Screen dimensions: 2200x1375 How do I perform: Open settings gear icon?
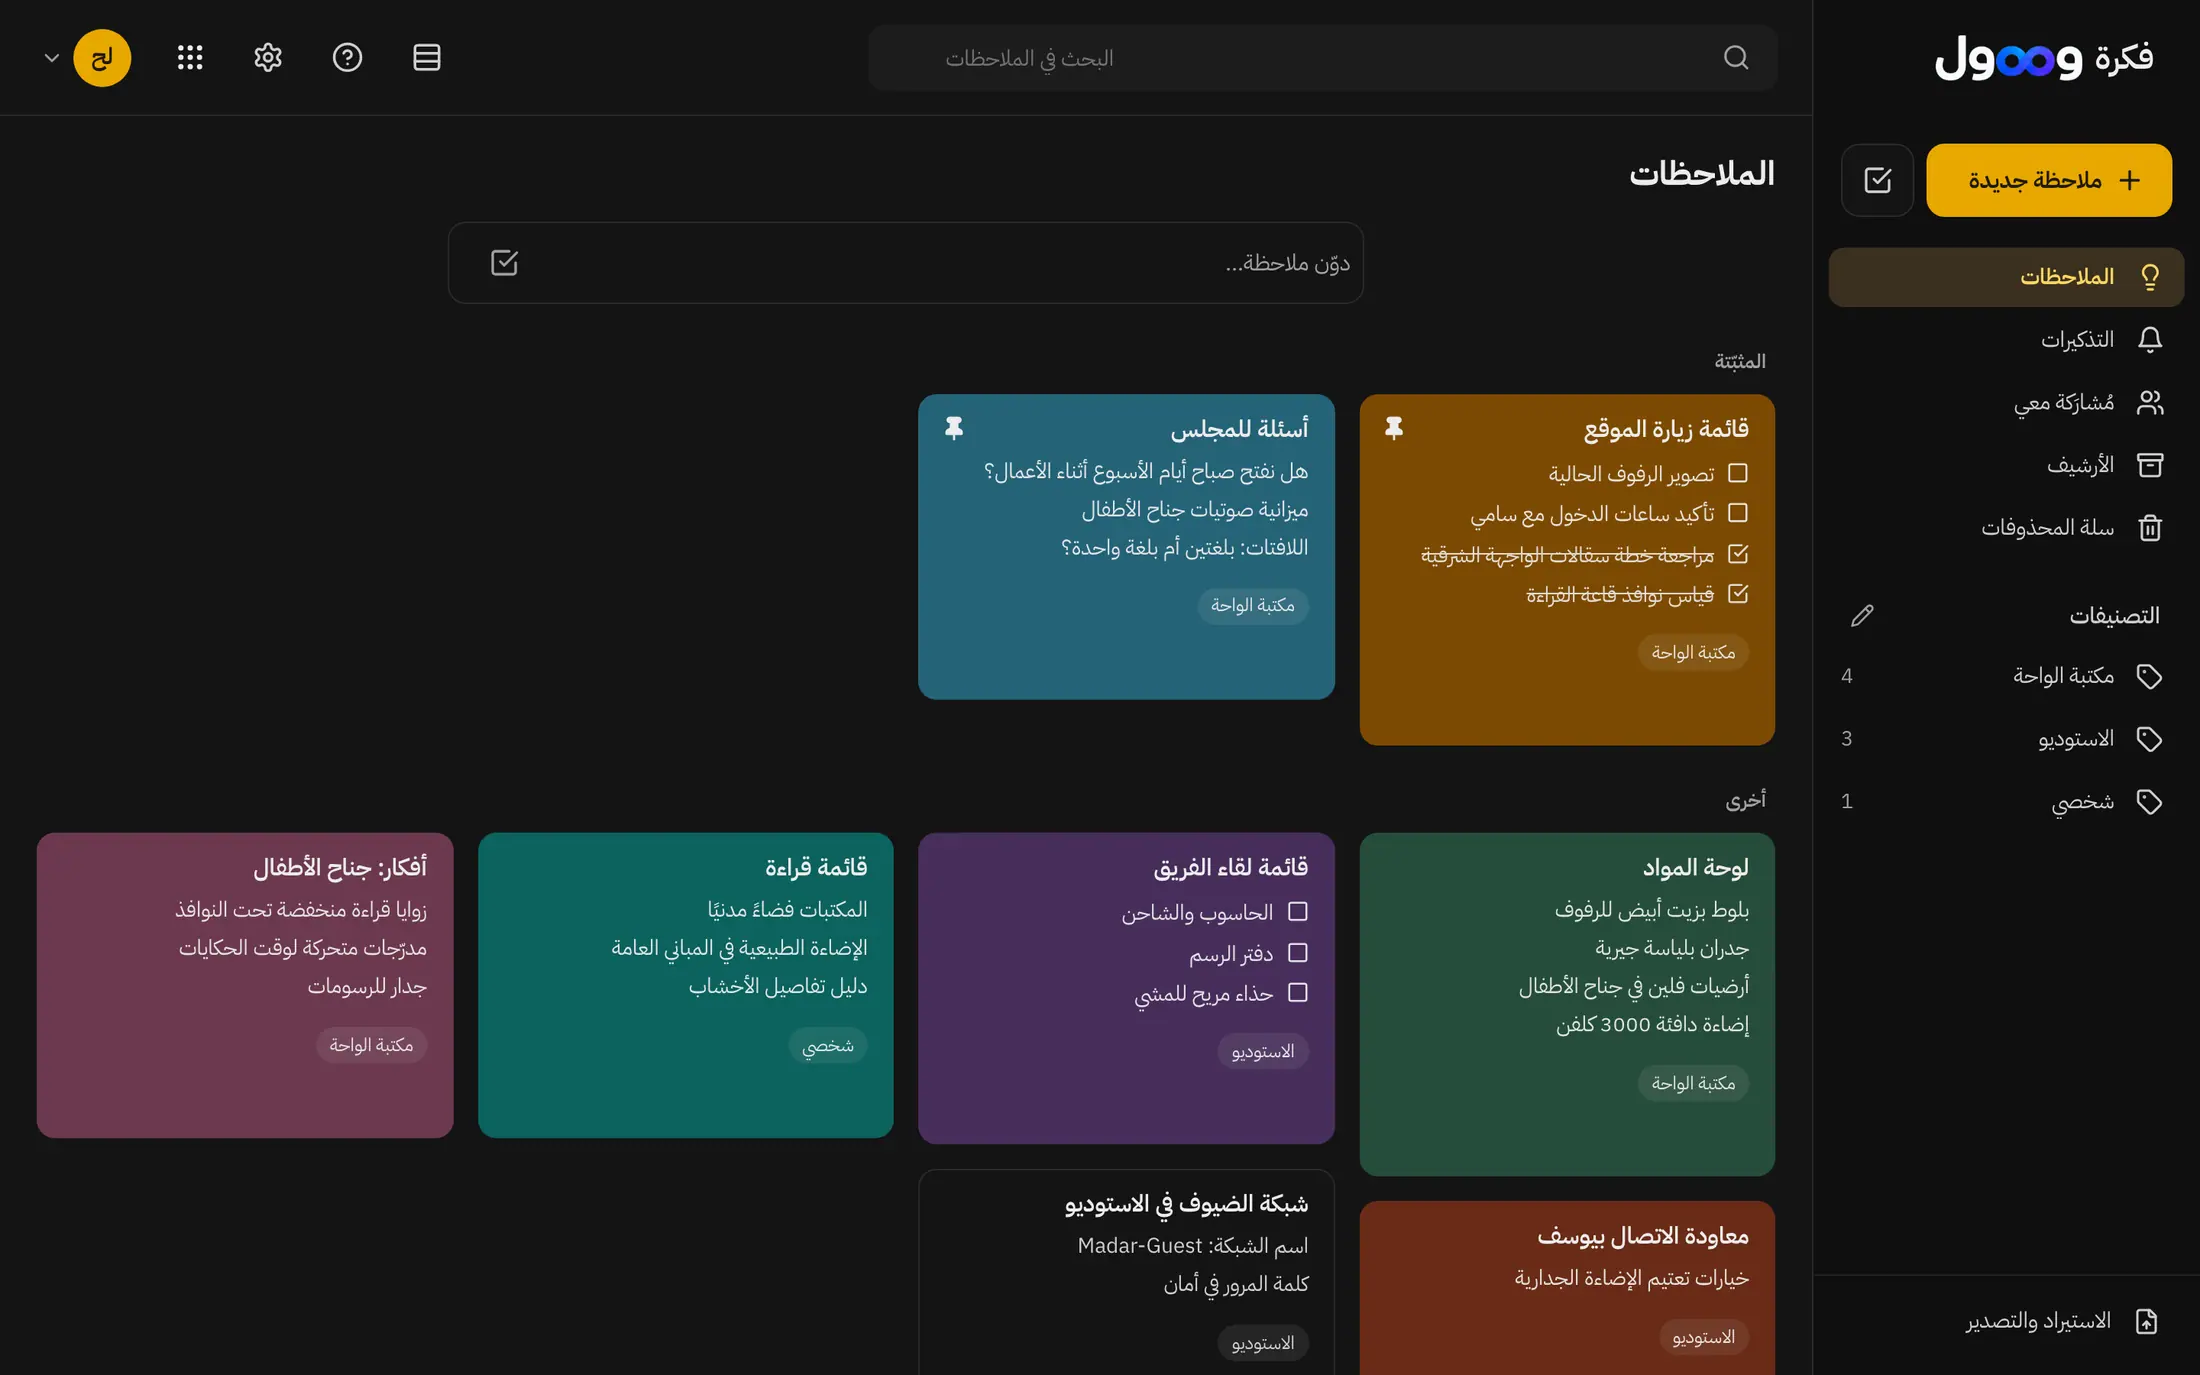pyautogui.click(x=268, y=58)
